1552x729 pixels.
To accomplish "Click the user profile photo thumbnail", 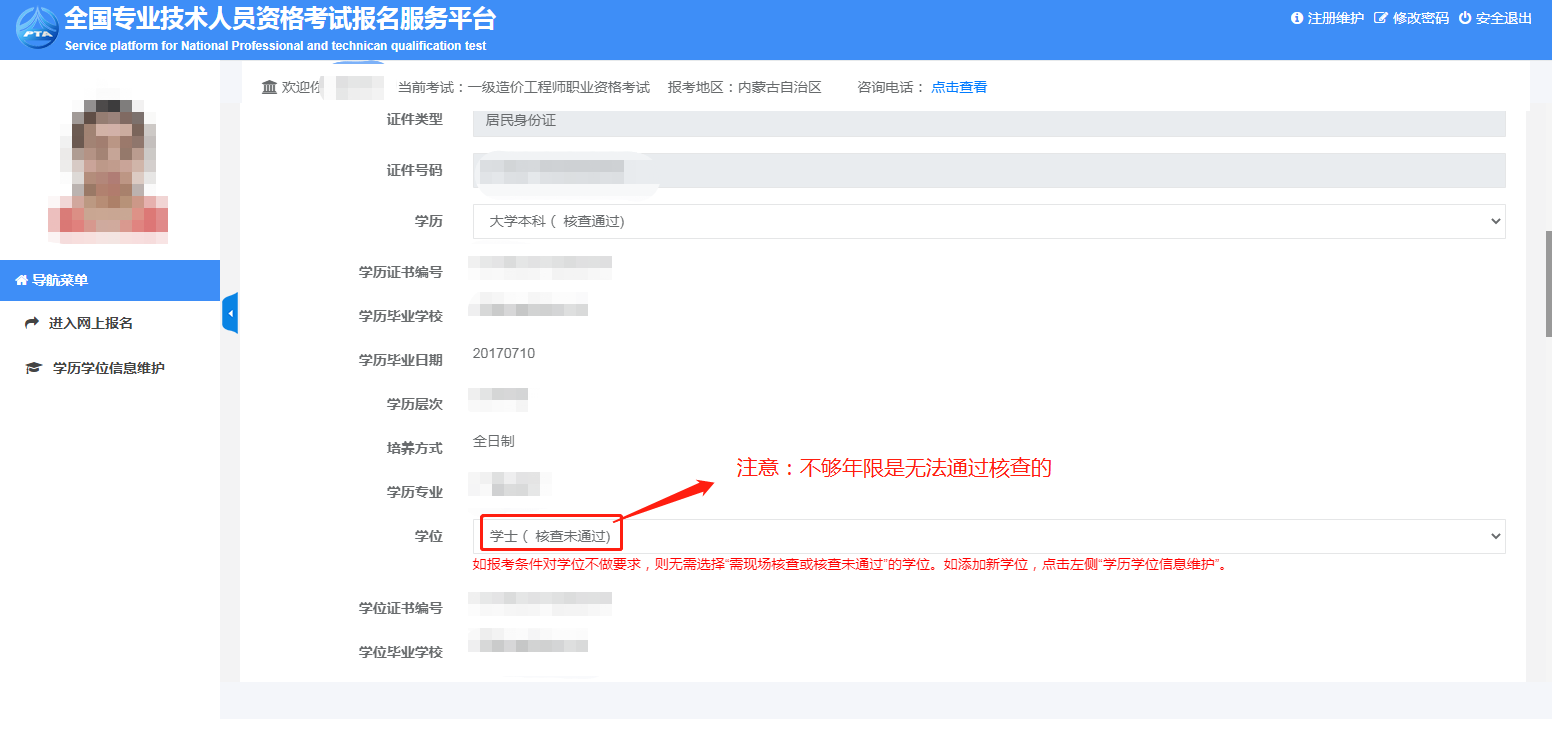I will [x=108, y=165].
